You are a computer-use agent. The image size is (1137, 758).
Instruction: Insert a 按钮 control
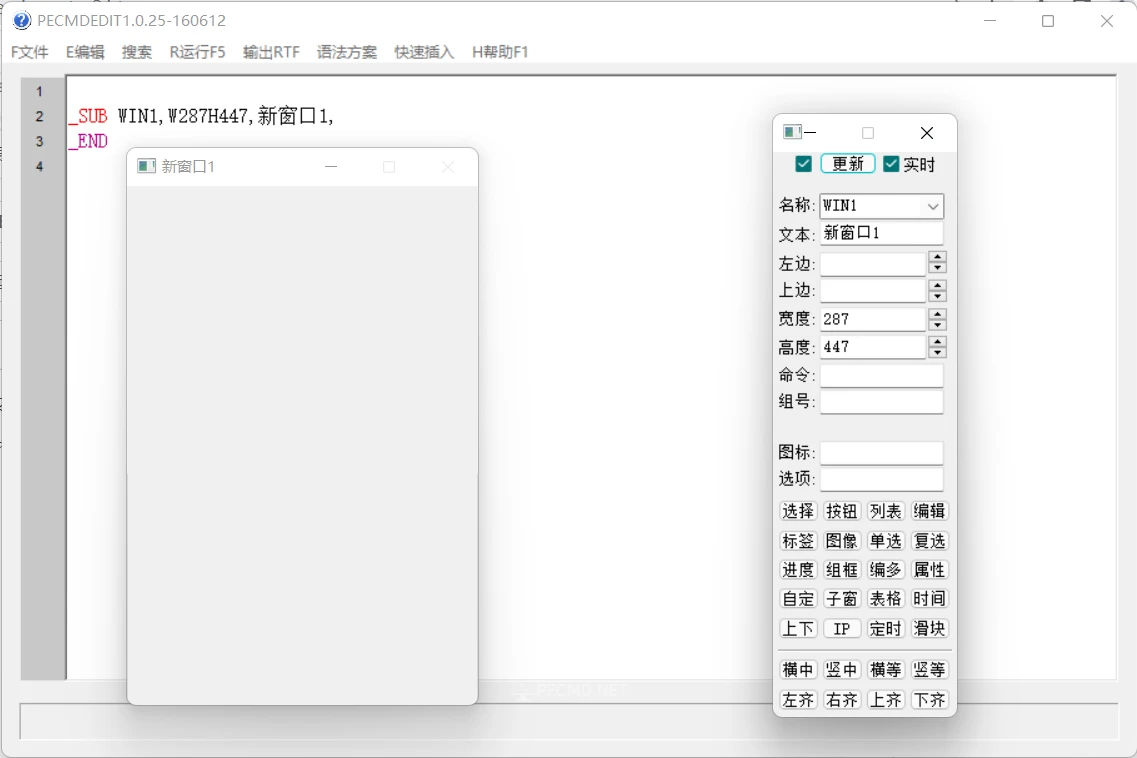click(x=842, y=511)
